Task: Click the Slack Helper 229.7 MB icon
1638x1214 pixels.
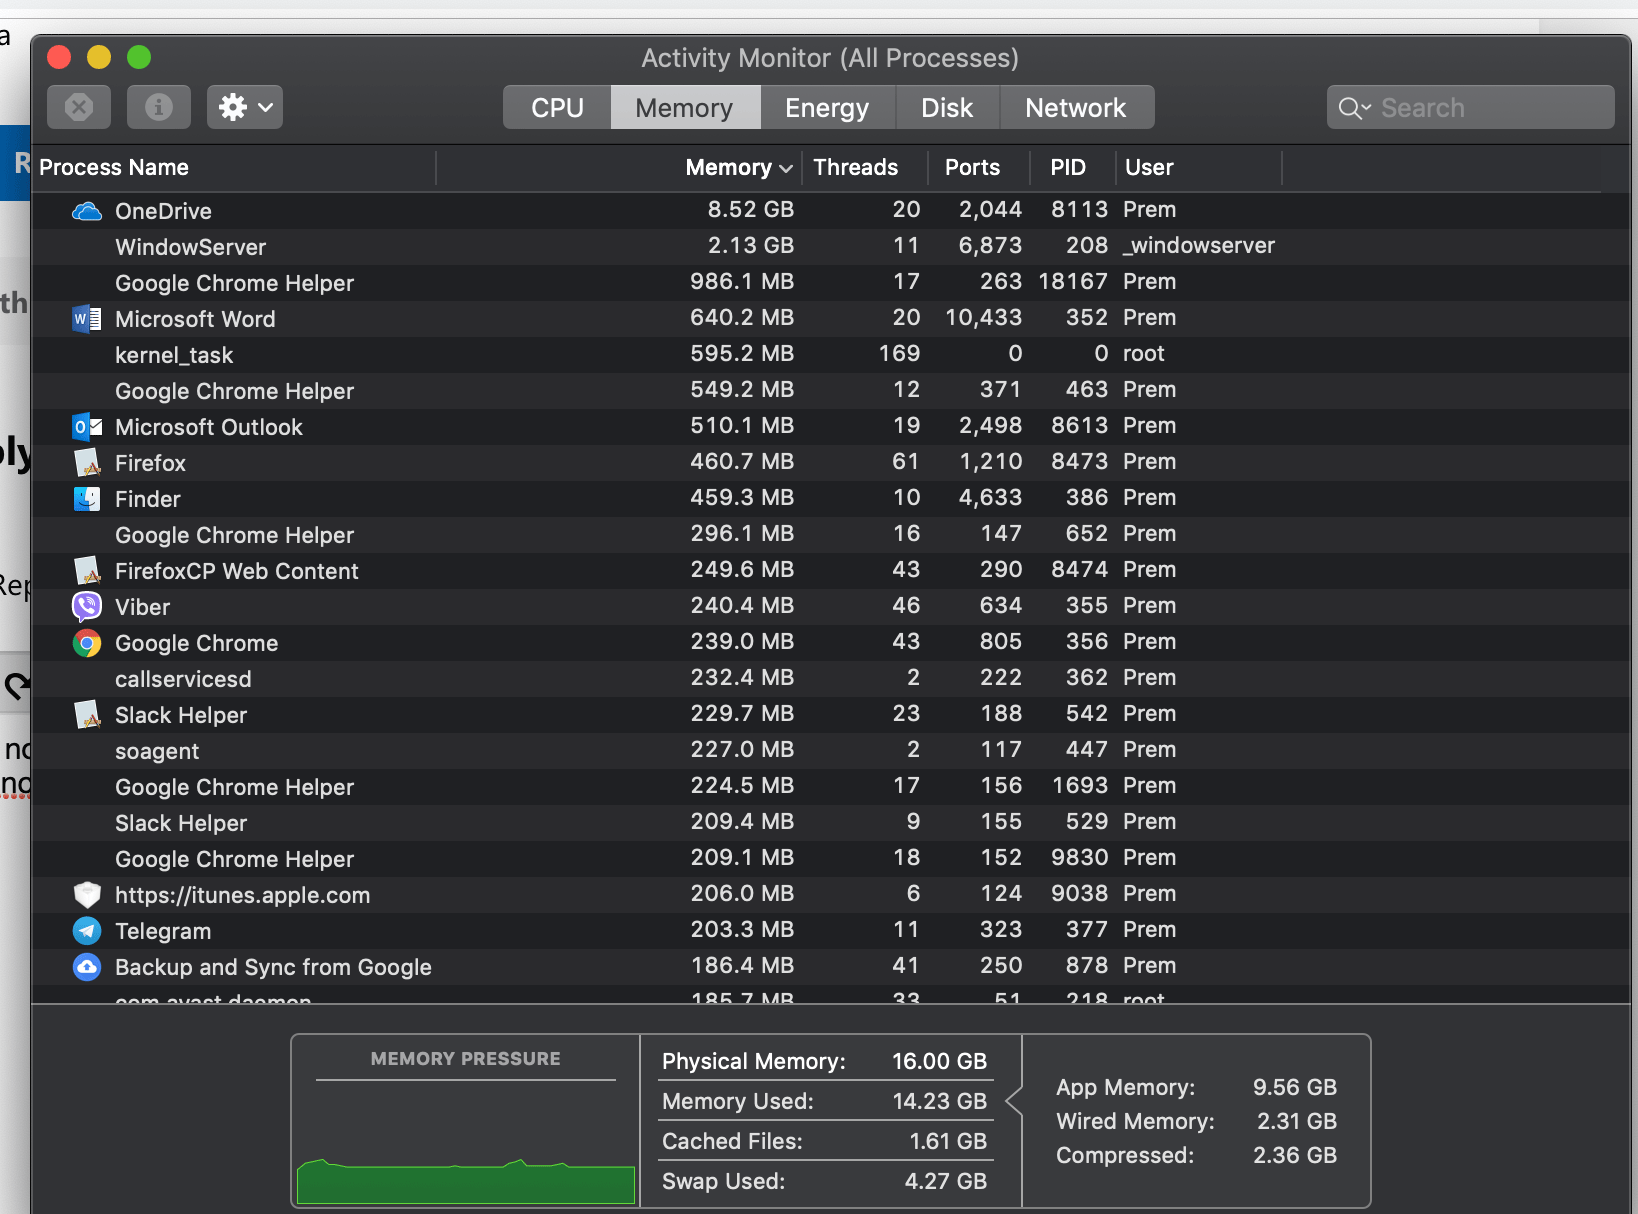Action: click(x=87, y=715)
